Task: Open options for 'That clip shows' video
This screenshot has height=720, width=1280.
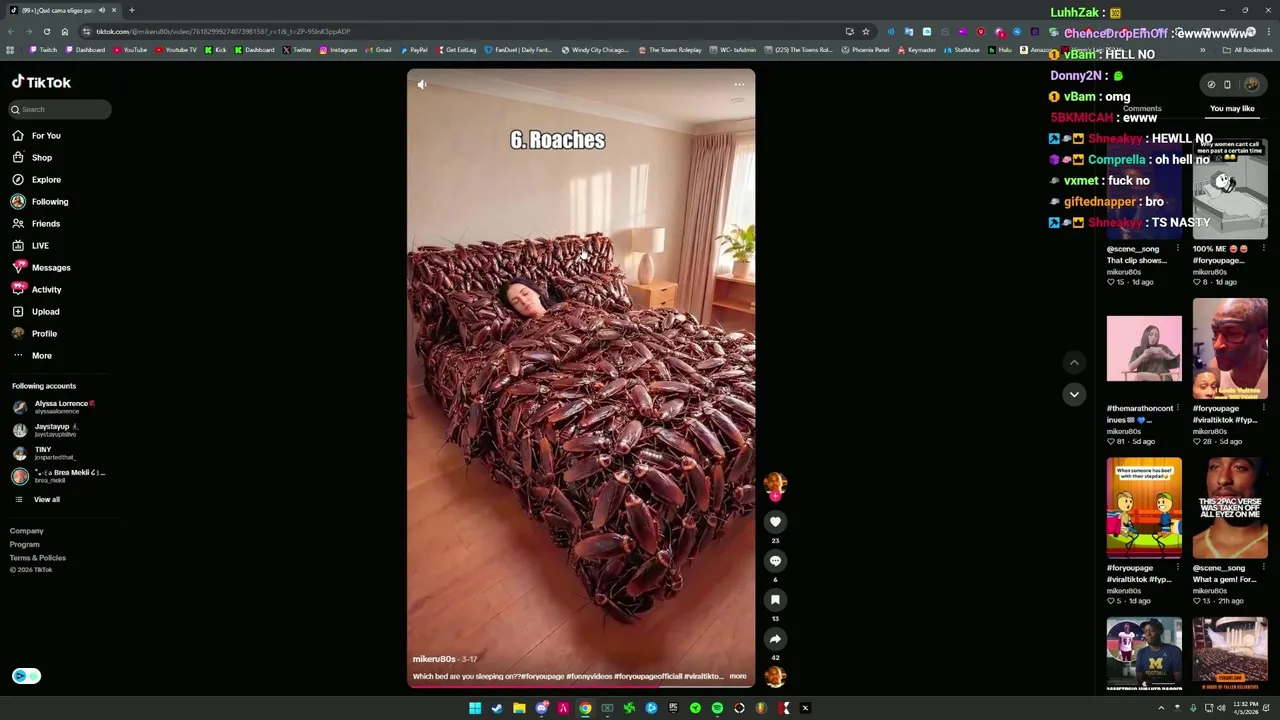Action: pos(1177,249)
